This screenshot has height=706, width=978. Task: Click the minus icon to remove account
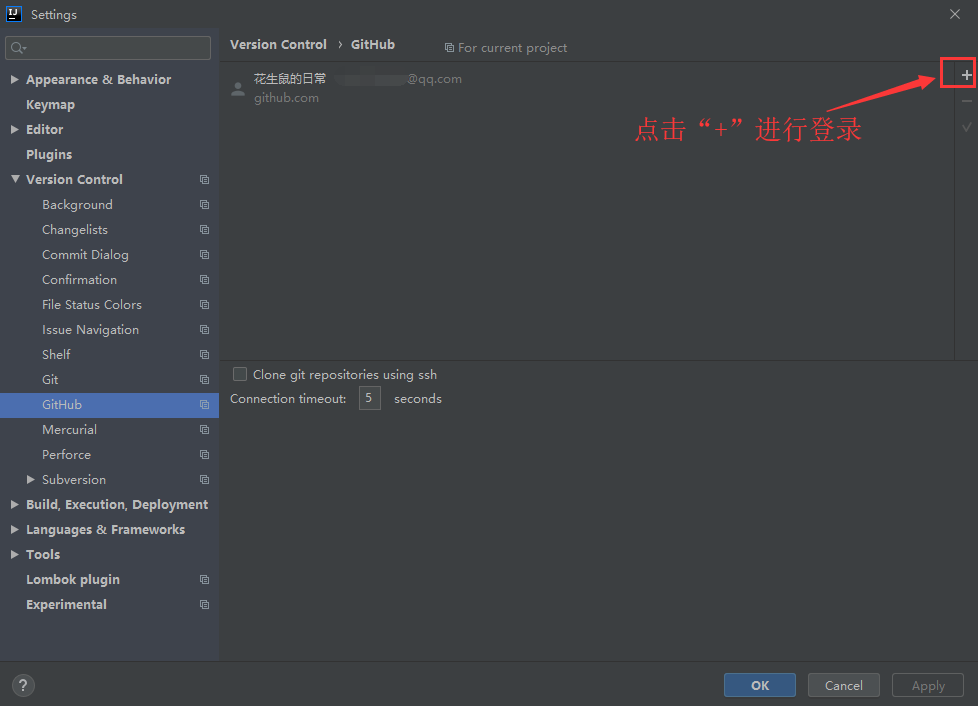click(966, 101)
